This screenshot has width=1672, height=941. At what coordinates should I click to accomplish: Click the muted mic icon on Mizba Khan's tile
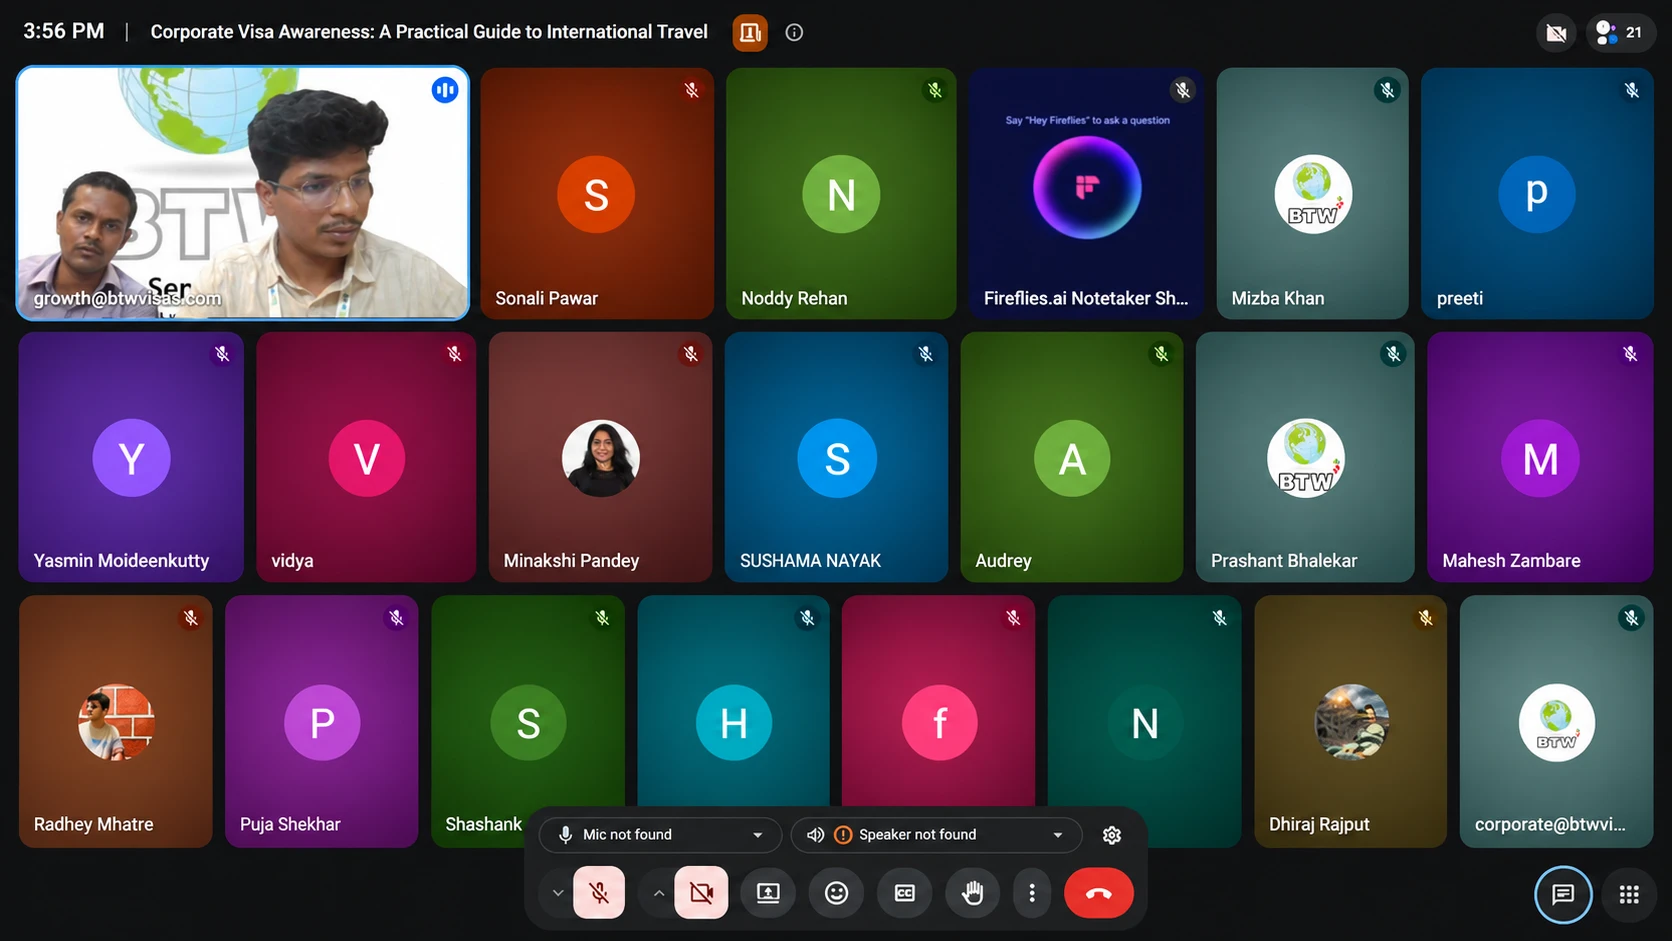1387,90
